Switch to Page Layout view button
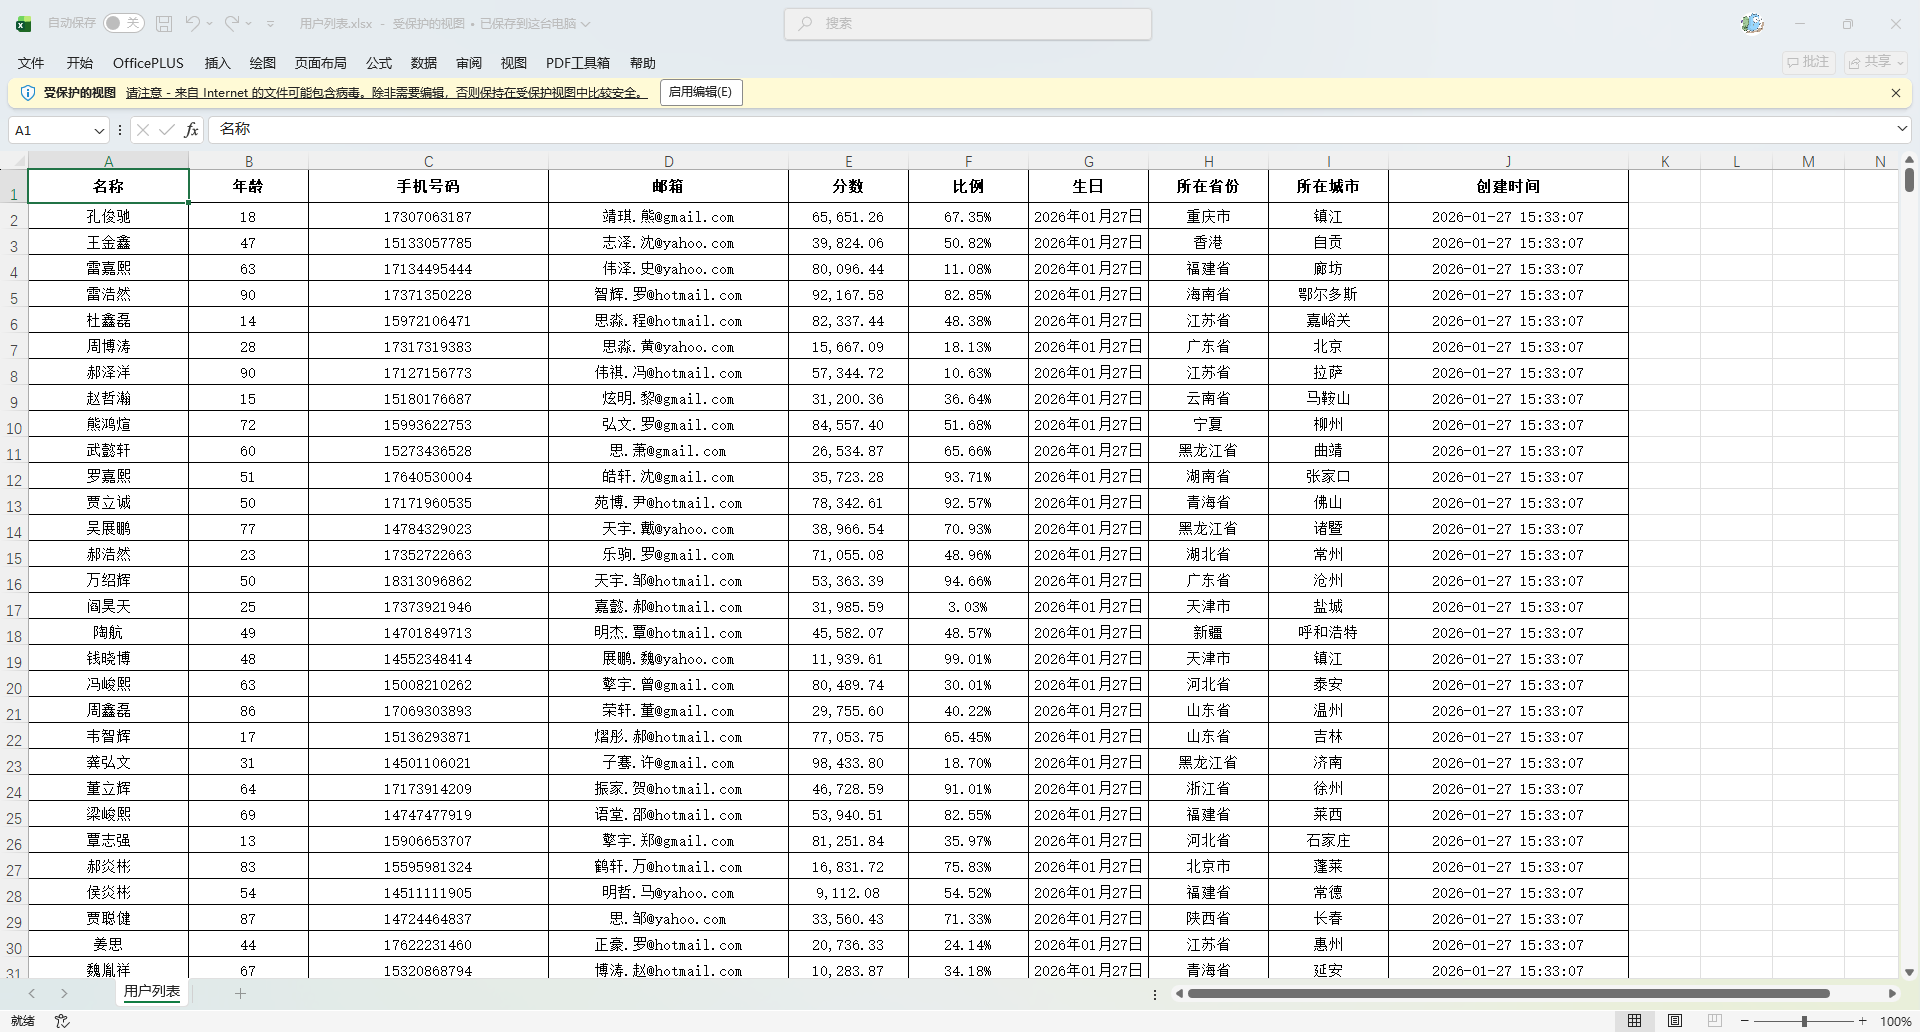 [x=1674, y=1021]
